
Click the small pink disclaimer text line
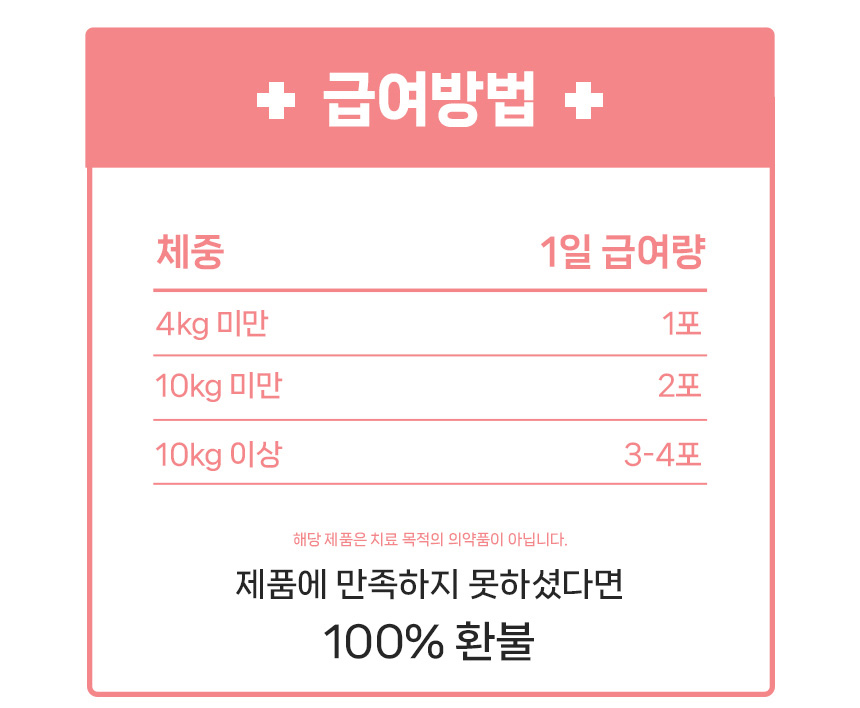coord(430,540)
